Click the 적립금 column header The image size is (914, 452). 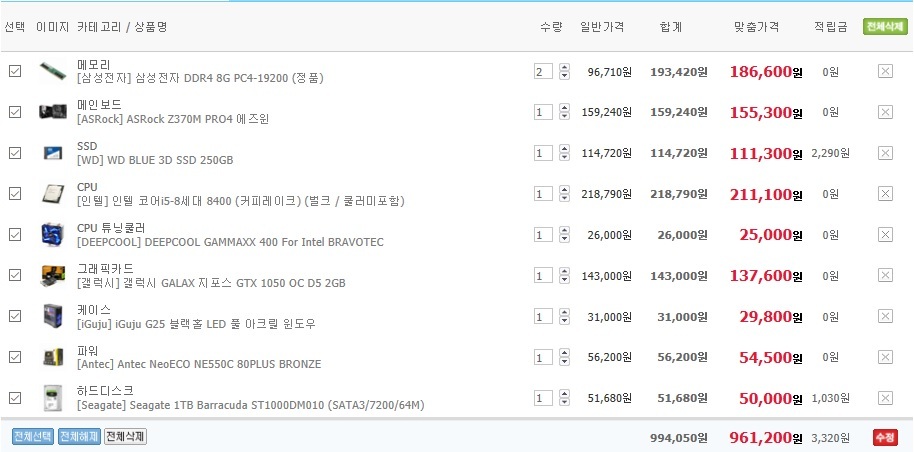[831, 27]
